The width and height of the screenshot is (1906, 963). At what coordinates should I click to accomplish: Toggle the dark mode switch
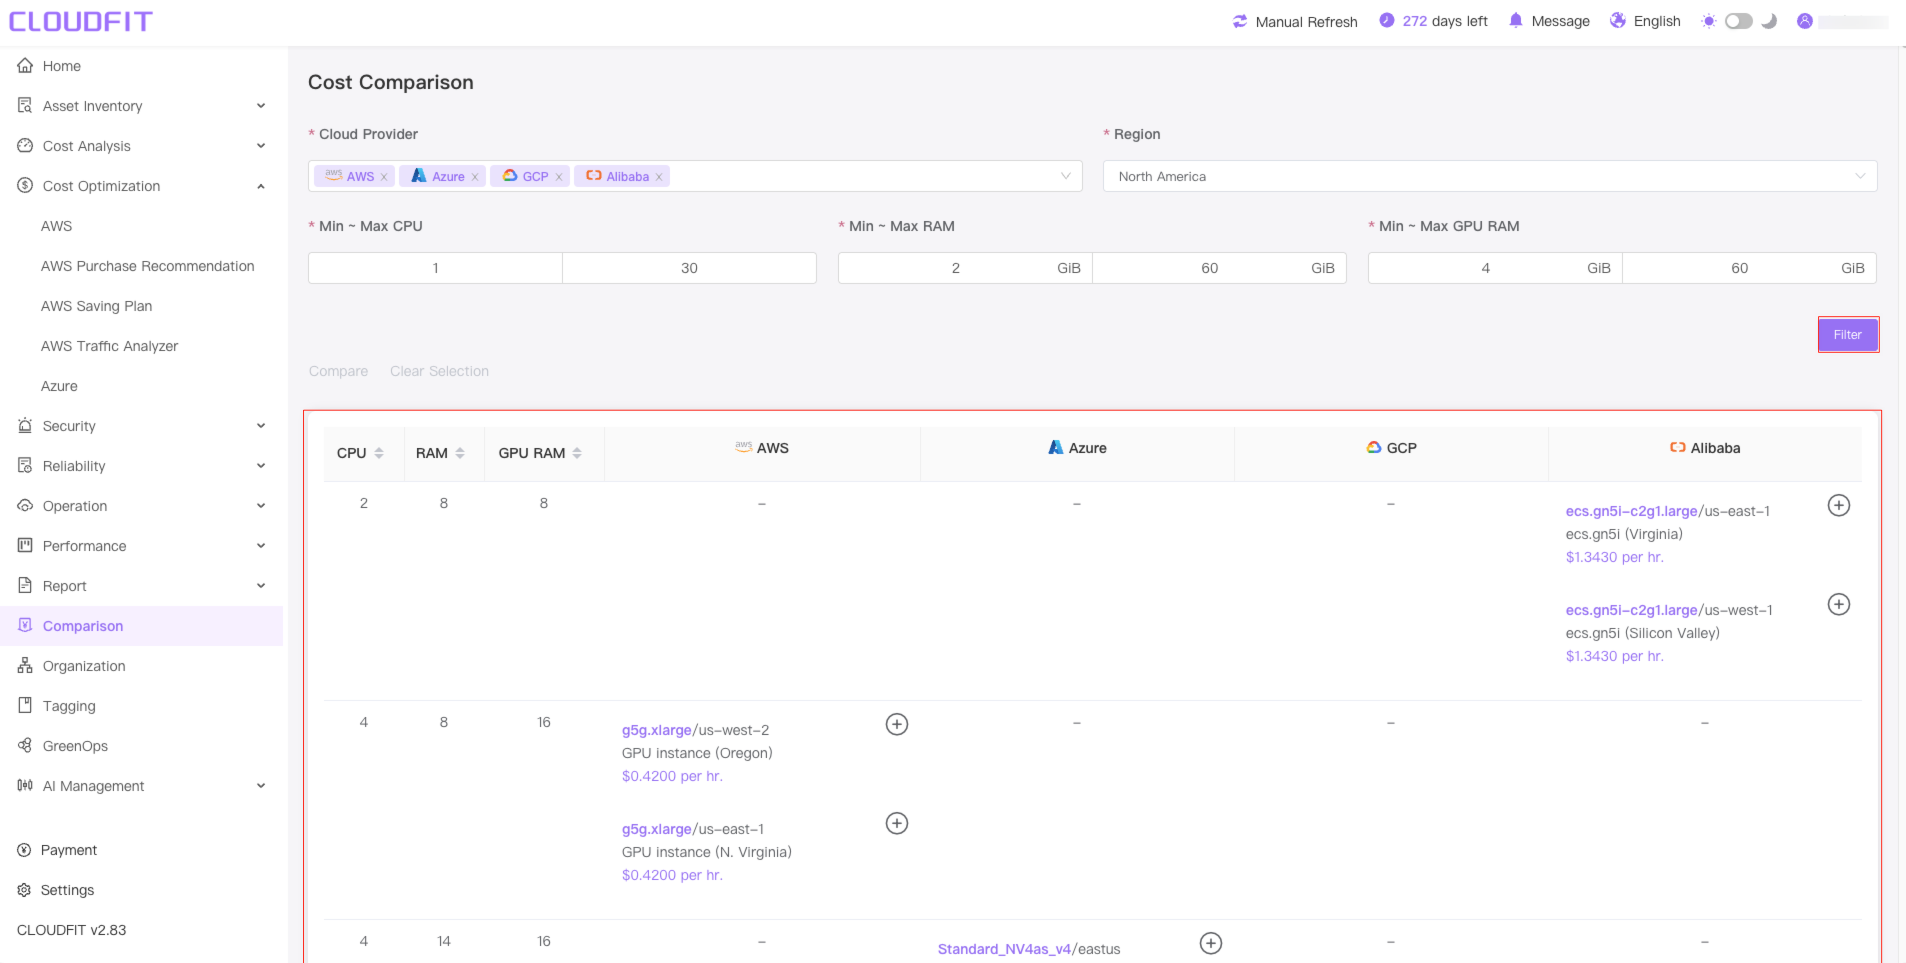tap(1739, 21)
